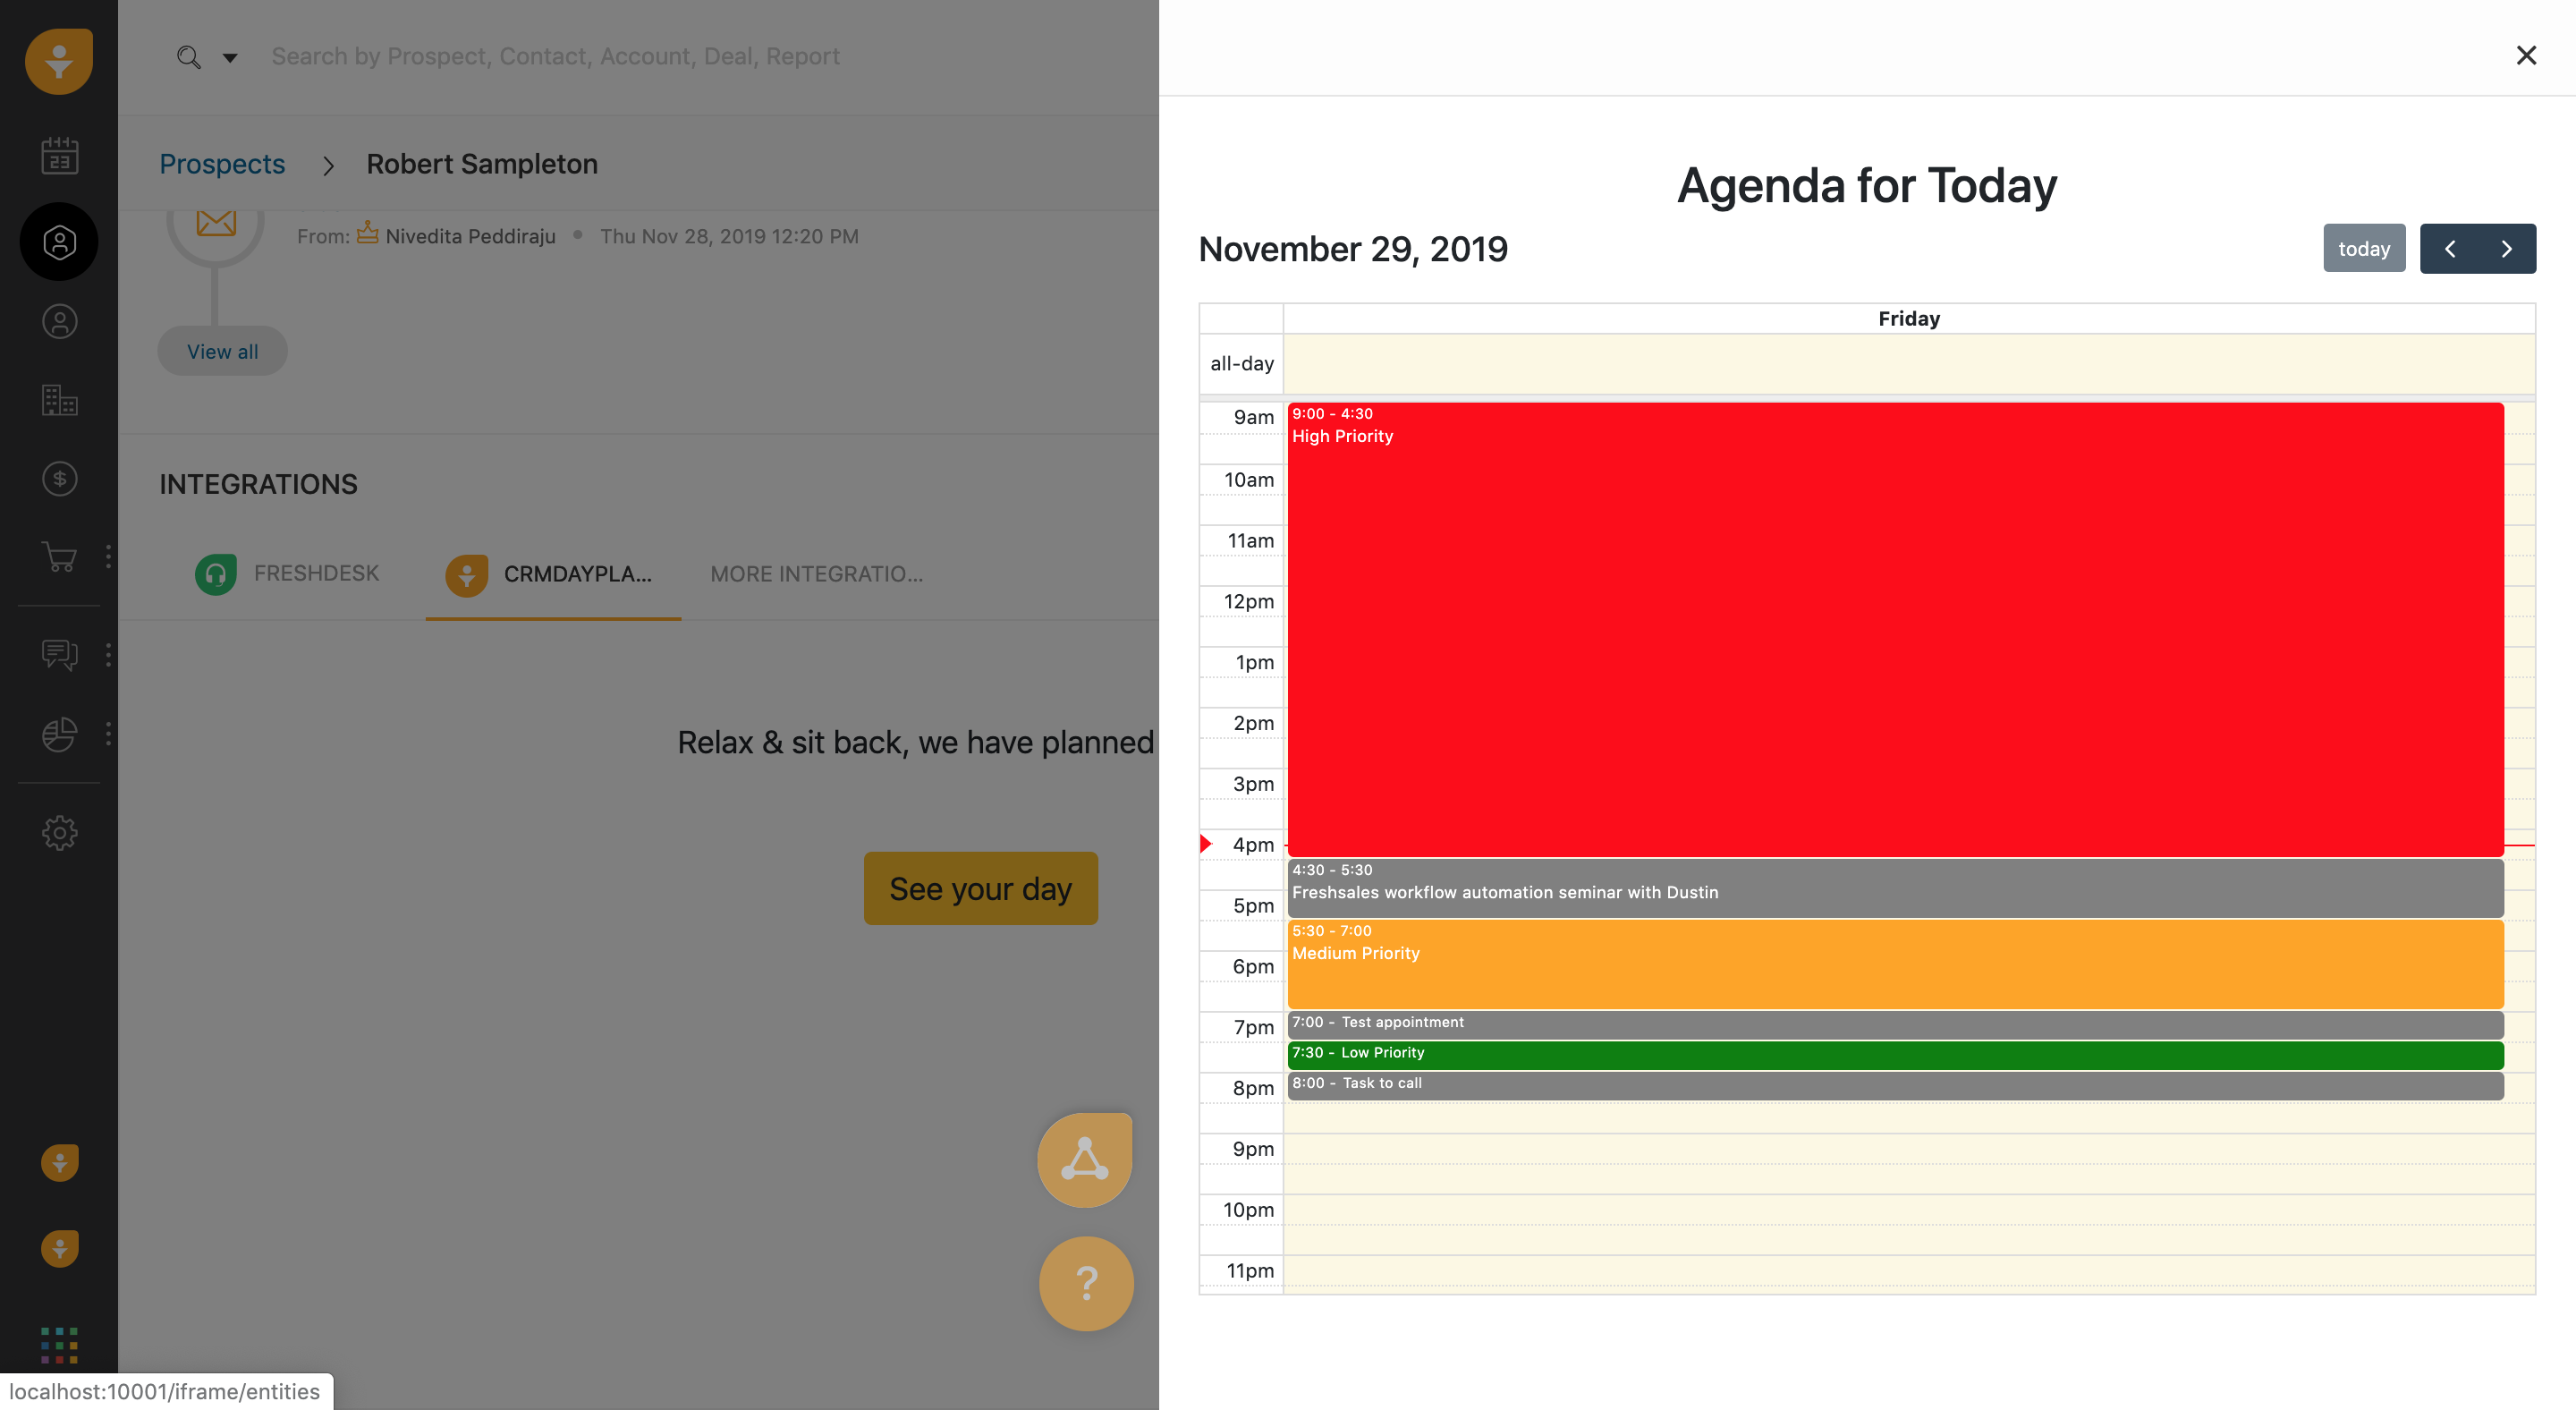
Task: Go to next day using right chevron
Action: point(2505,248)
